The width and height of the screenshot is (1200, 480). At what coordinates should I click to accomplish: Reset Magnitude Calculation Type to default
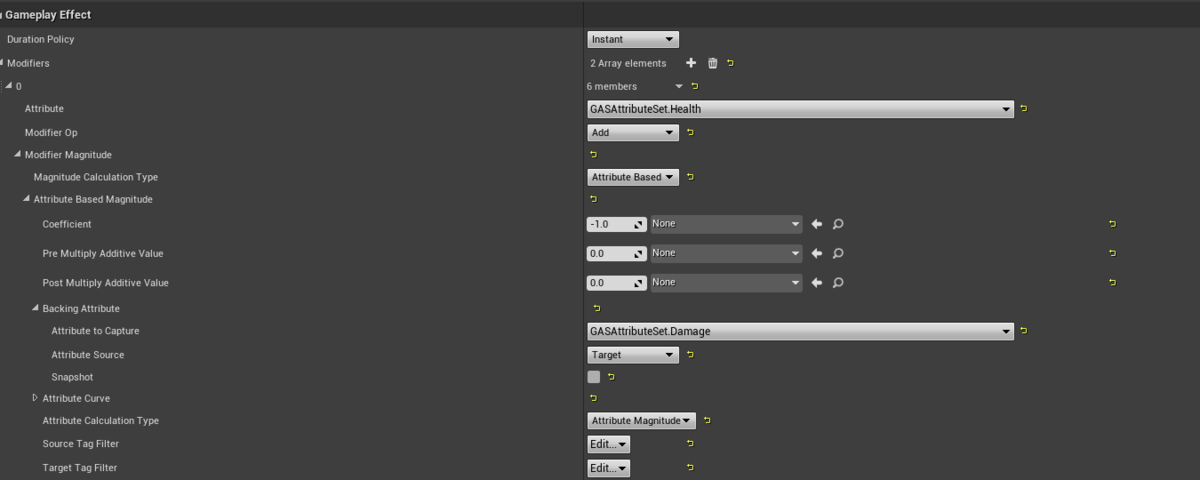coord(690,177)
